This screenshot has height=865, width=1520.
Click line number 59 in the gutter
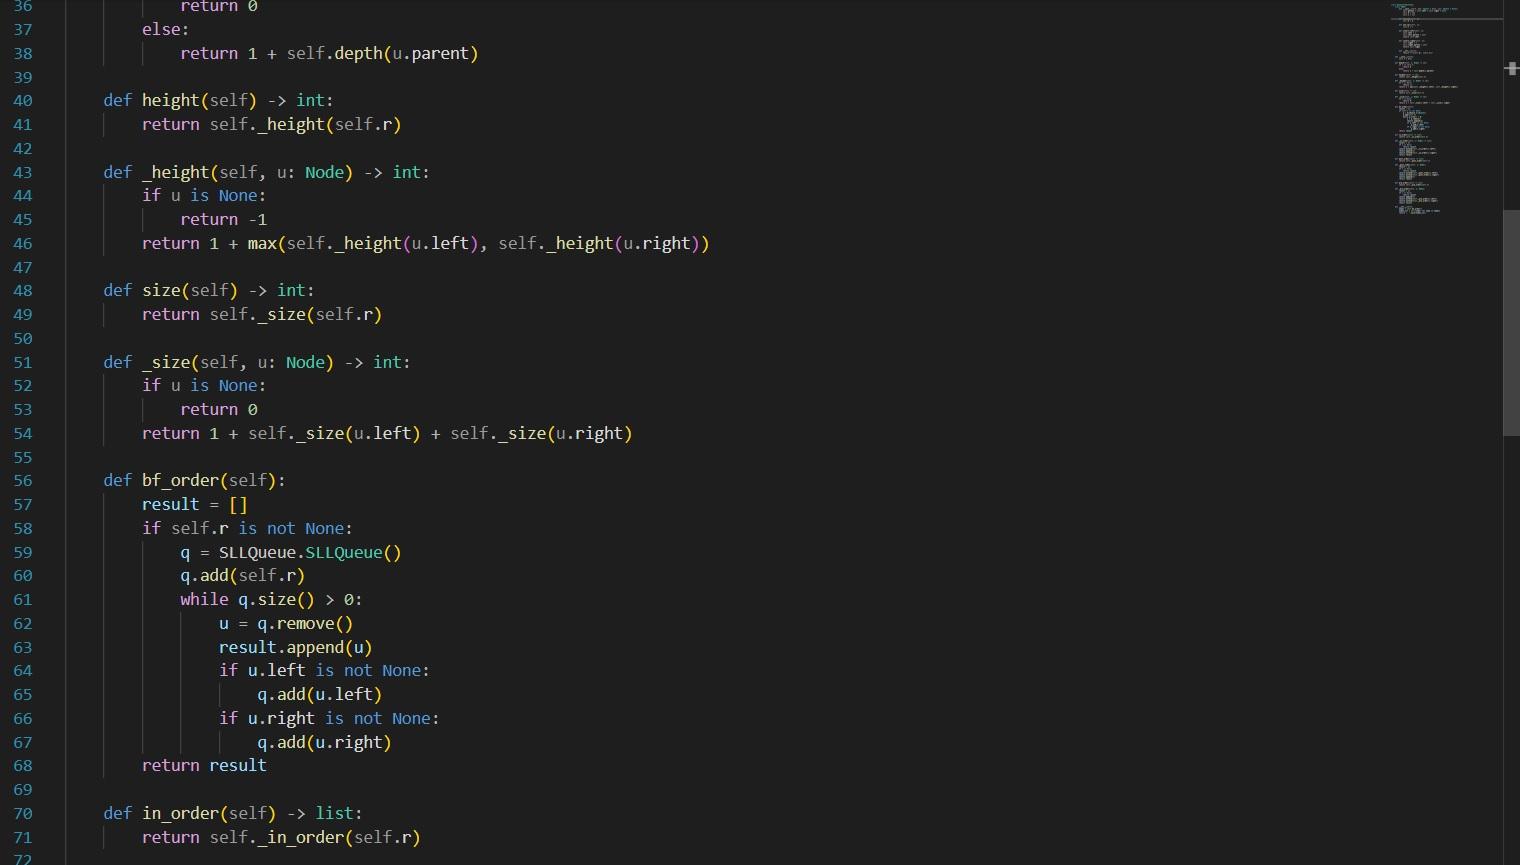coord(23,553)
